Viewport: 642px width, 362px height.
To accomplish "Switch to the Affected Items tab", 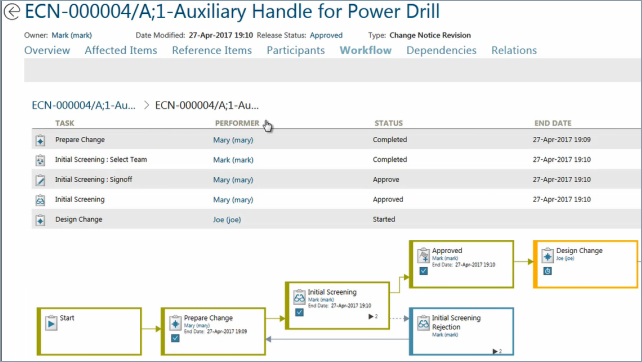I will 121,50.
